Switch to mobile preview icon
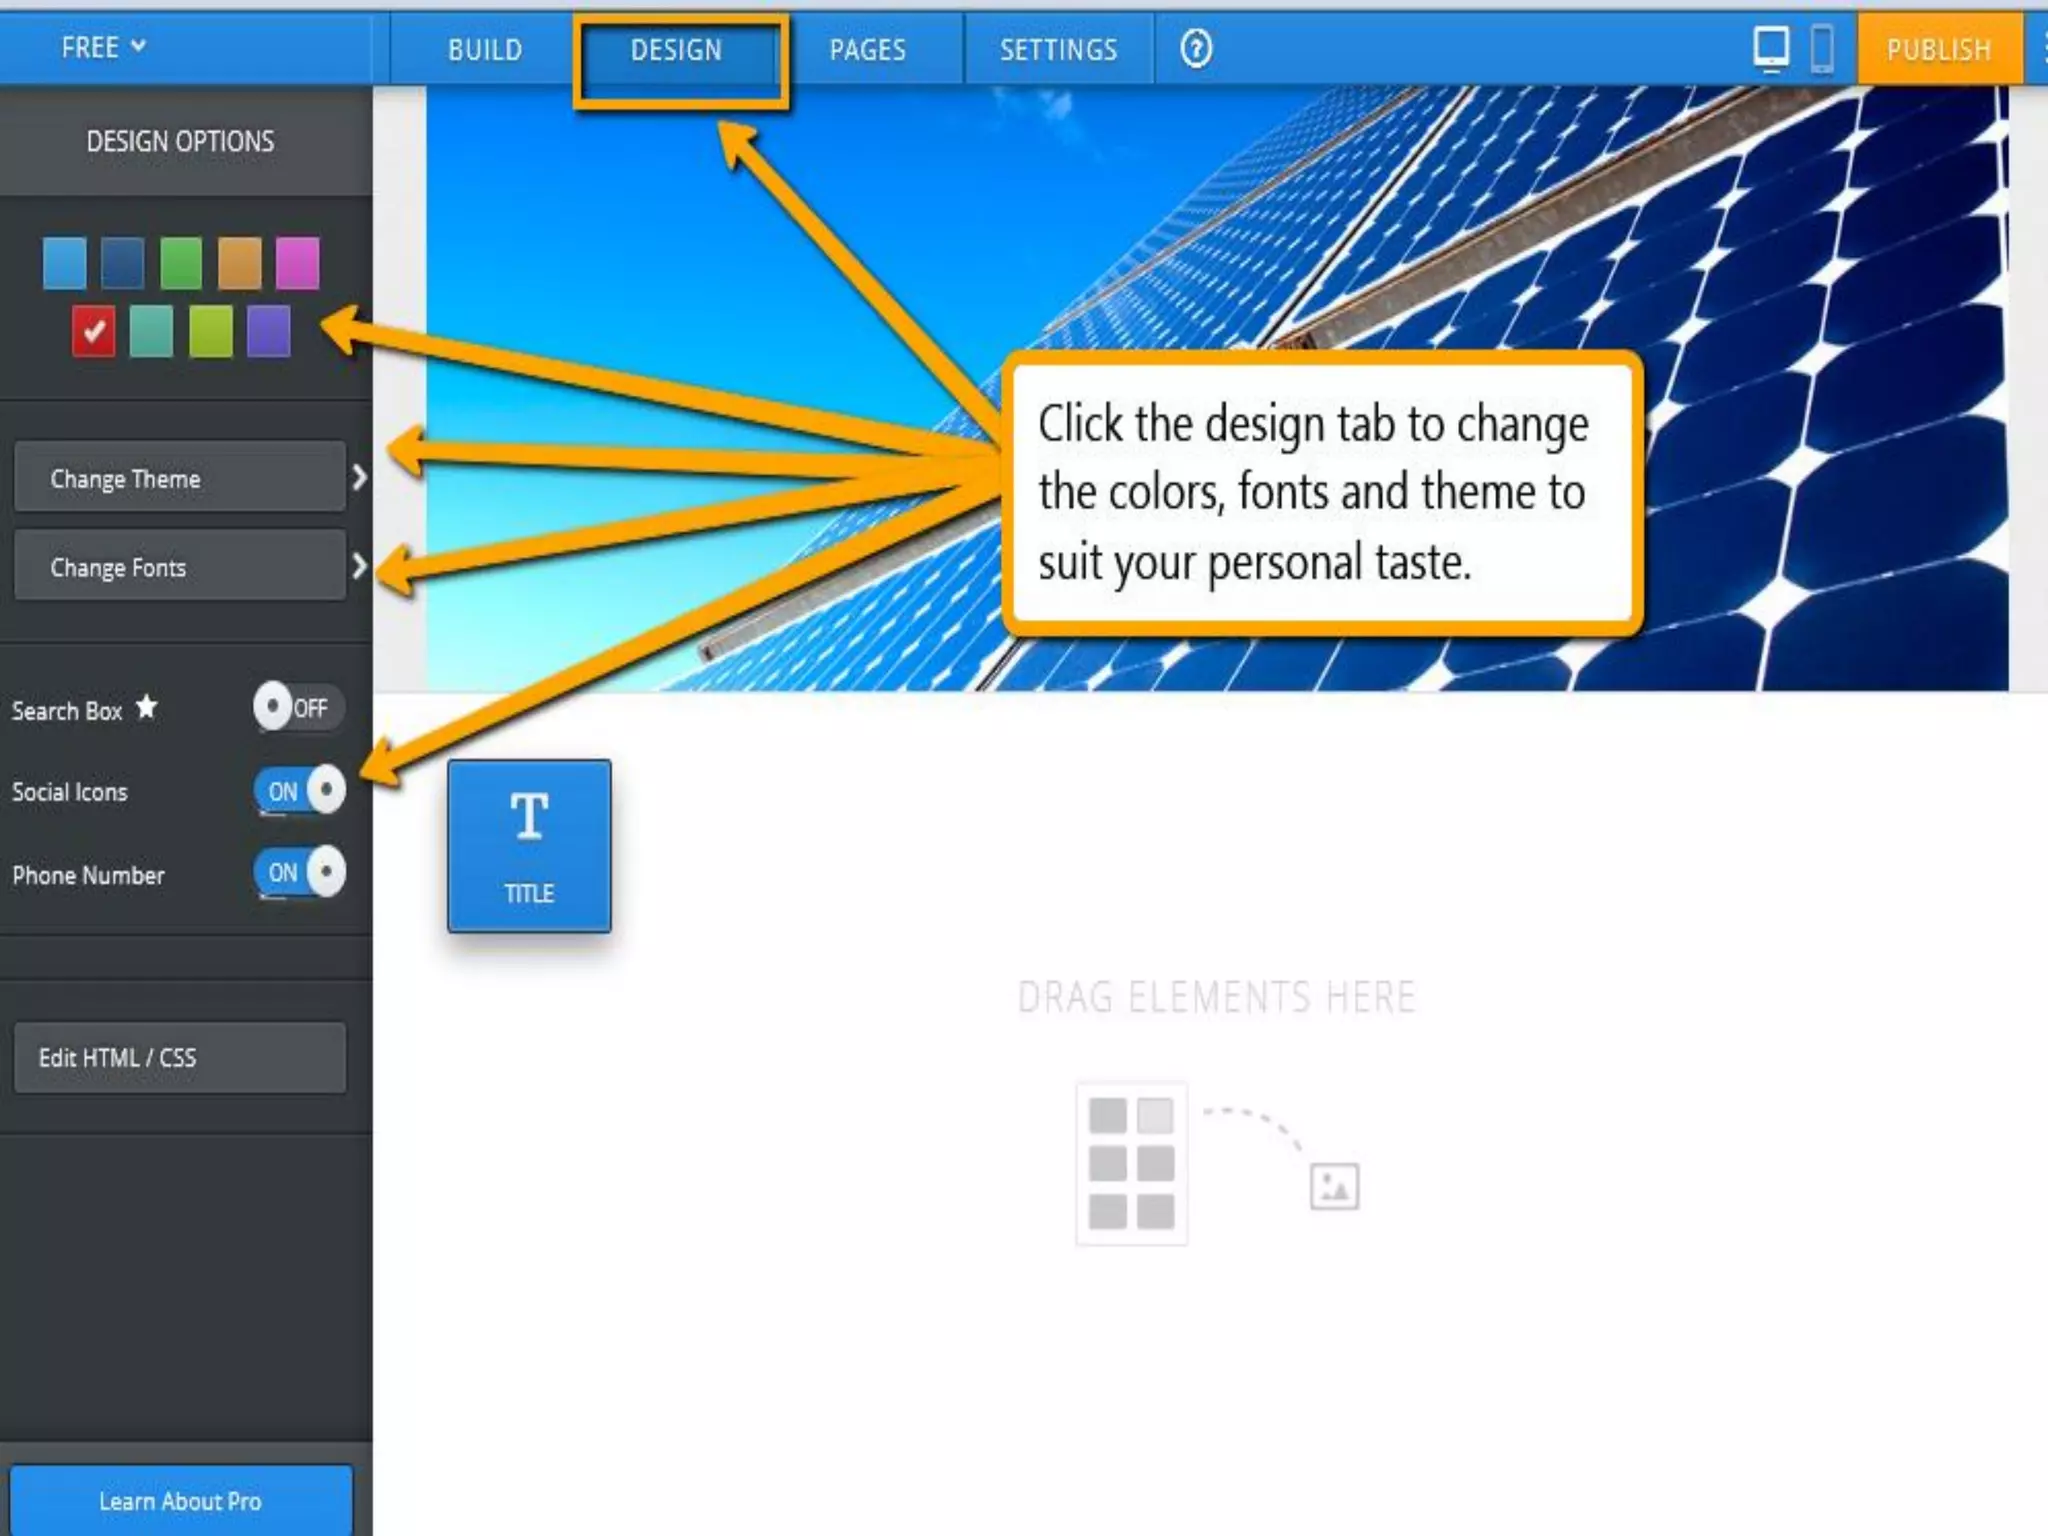This screenshot has width=2048, height=1536. (1822, 48)
